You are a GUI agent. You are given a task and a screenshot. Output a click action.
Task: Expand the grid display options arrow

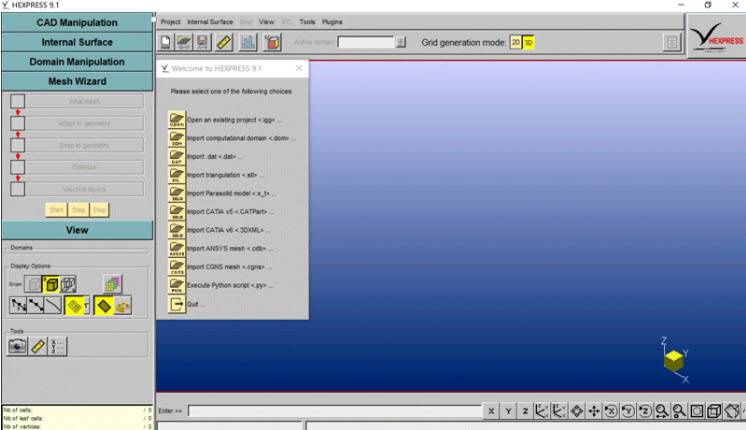(x=87, y=306)
